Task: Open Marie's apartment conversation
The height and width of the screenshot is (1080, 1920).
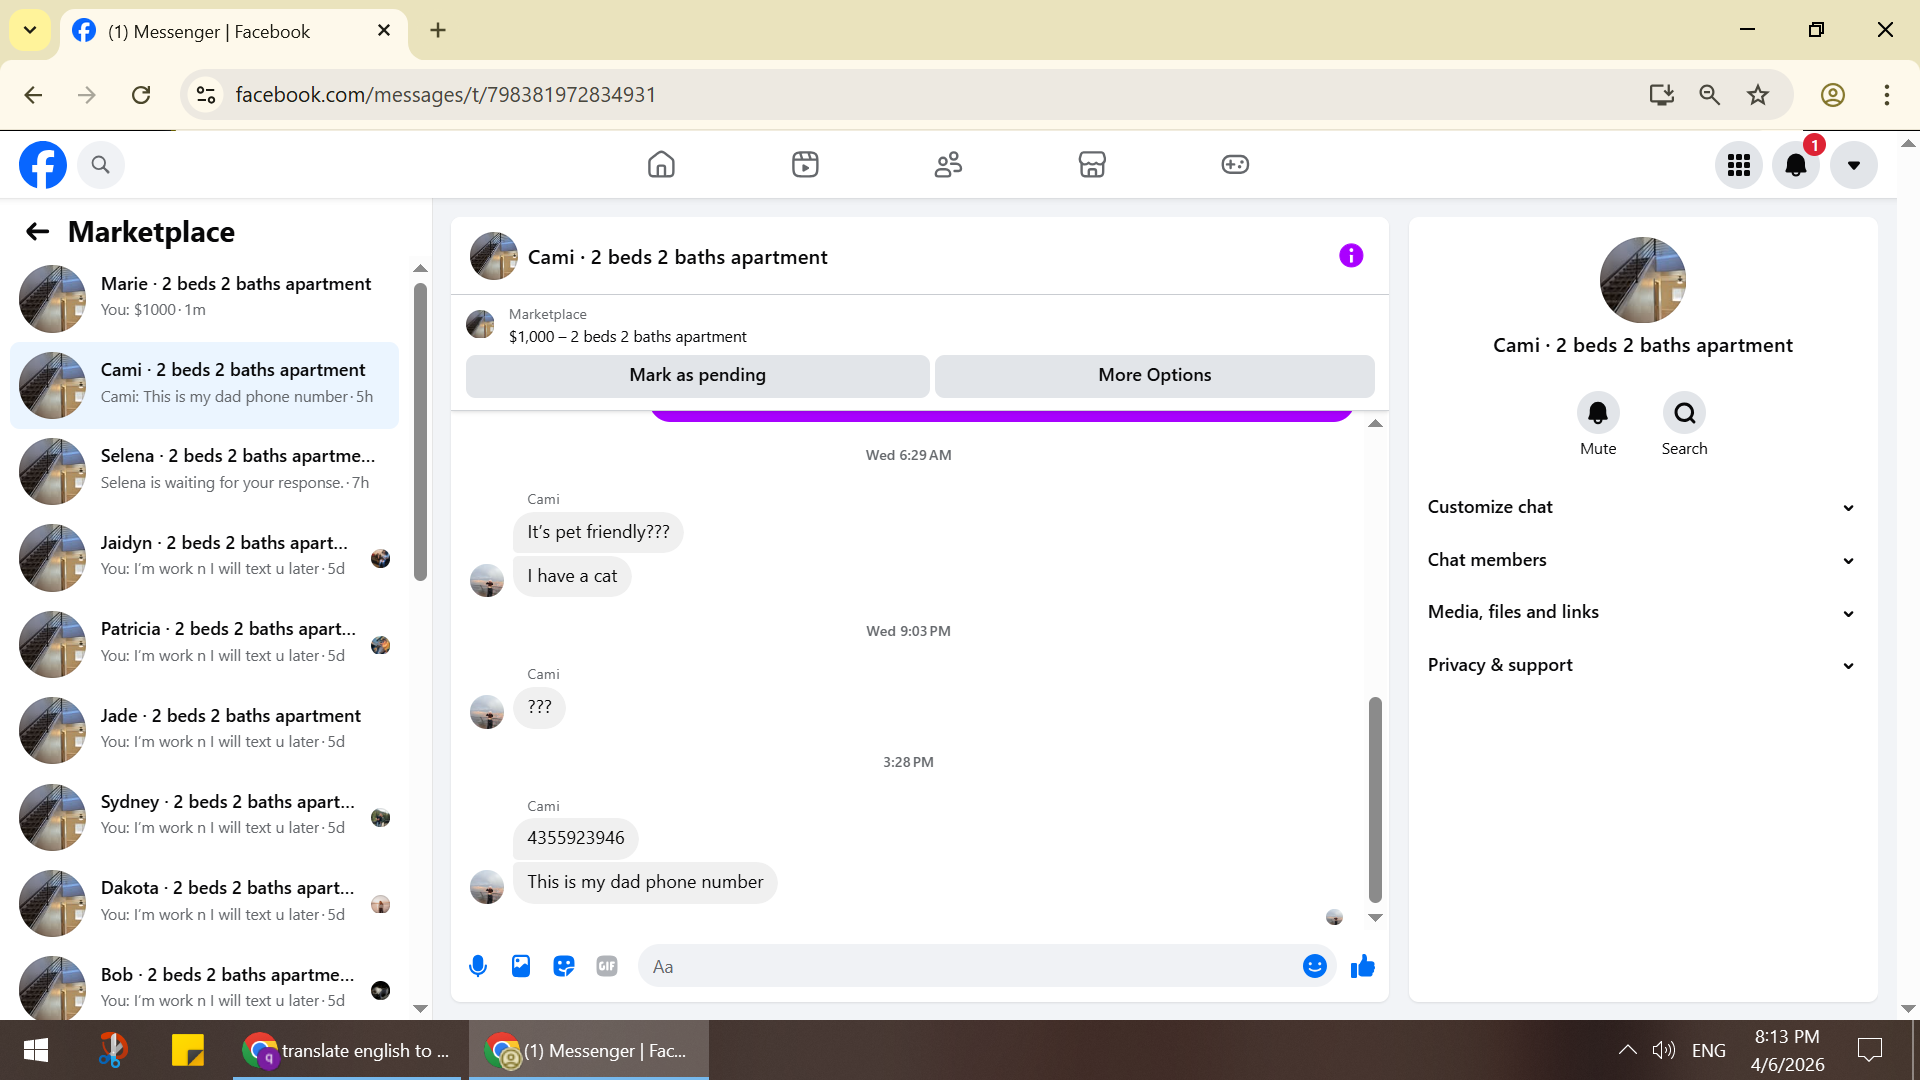Action: [x=204, y=298]
